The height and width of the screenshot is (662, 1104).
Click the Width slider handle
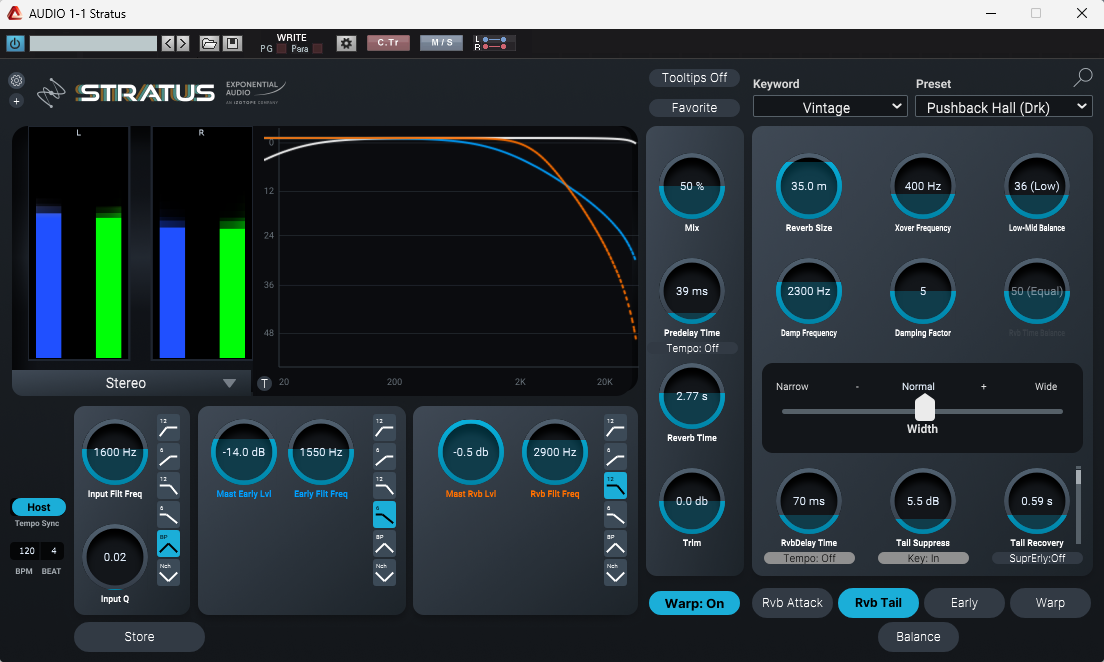coord(925,408)
